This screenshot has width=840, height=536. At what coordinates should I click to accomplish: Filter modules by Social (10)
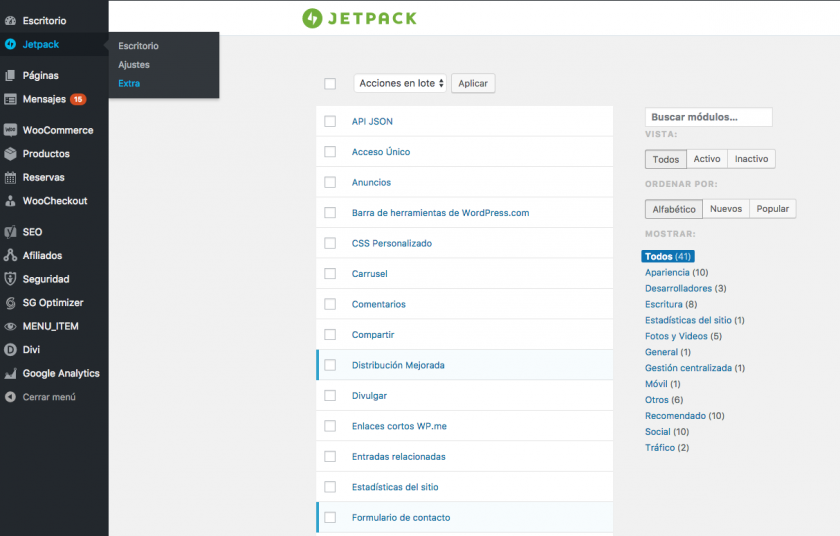tap(666, 432)
